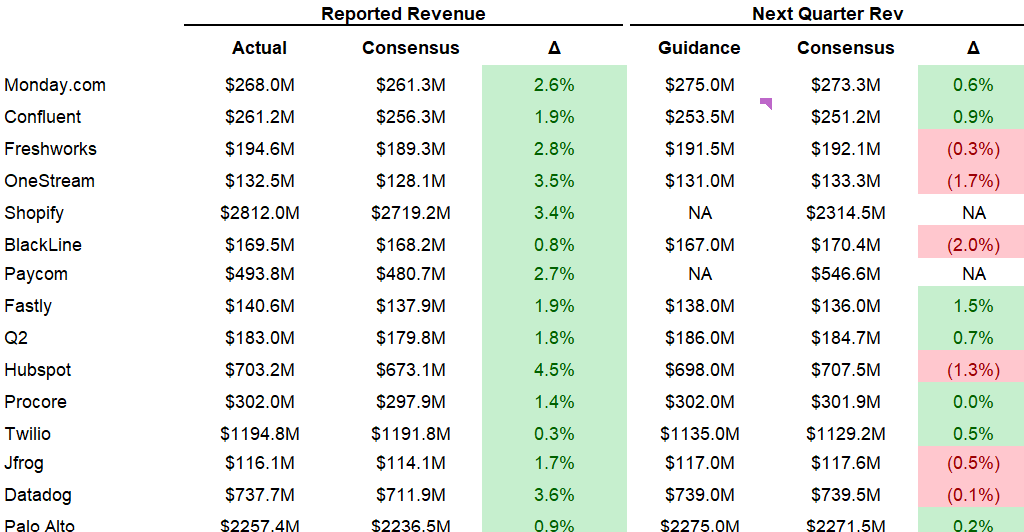Viewport: 1024px width, 532px height.
Task: Select the 'Twilio' row label
Action: [x=27, y=434]
